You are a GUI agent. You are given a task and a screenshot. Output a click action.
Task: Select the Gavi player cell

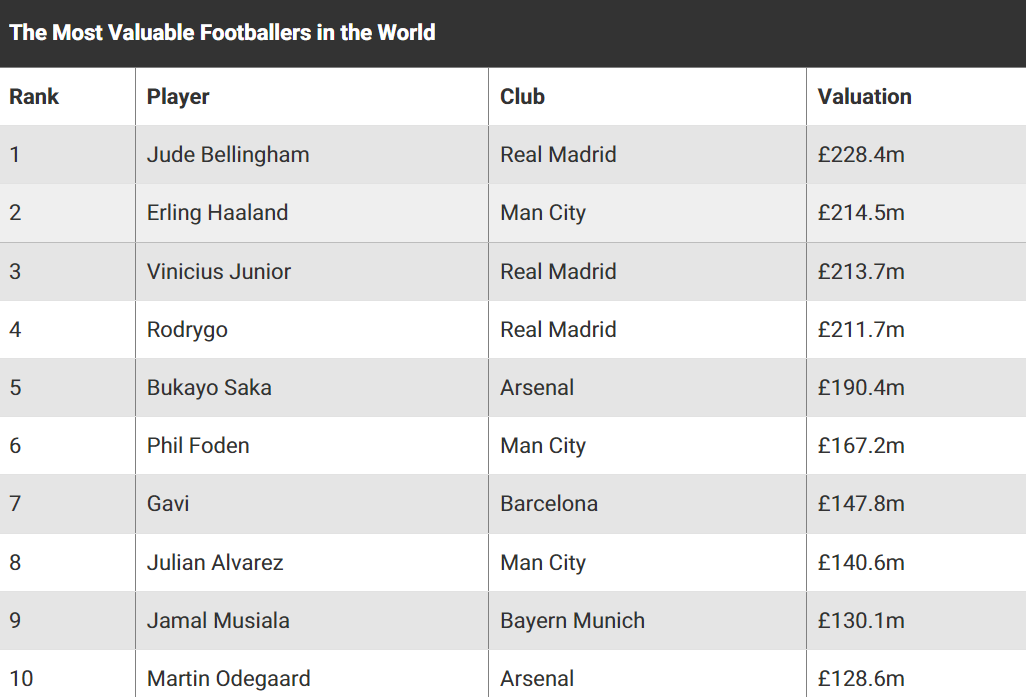(168, 504)
